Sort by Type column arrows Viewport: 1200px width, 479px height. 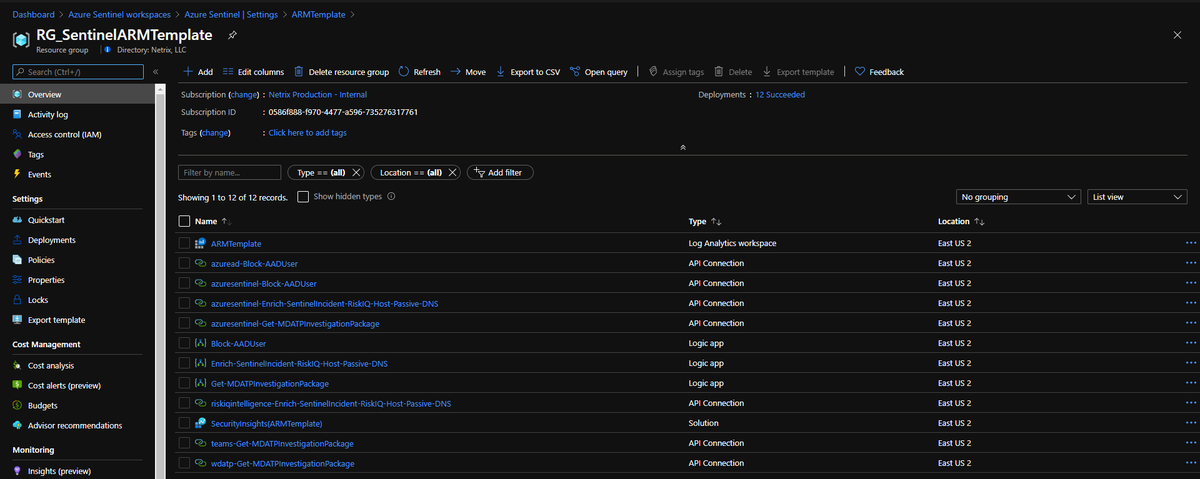(716, 221)
